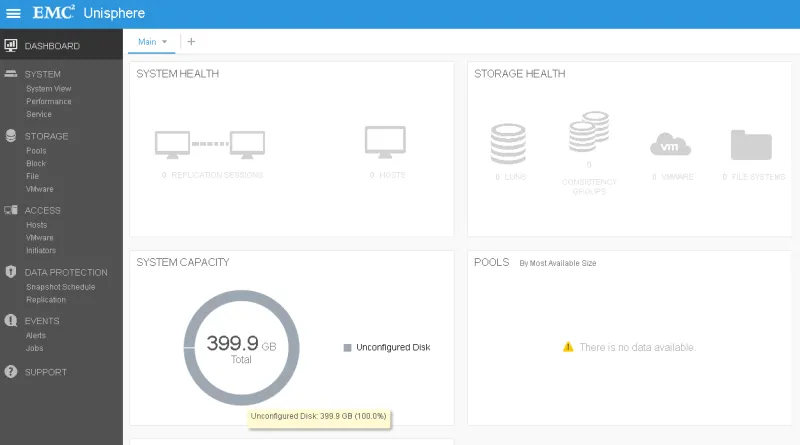Go to File storage page

(x=32, y=176)
